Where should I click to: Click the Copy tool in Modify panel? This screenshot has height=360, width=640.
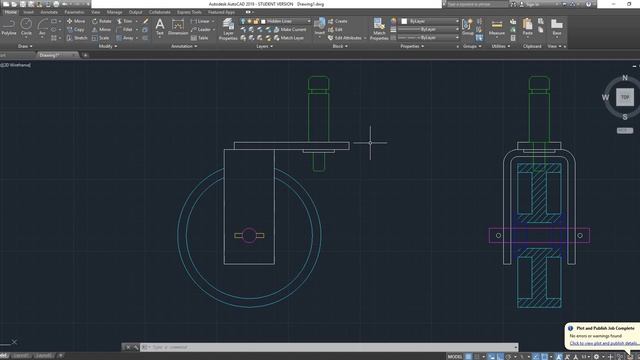click(76, 29)
